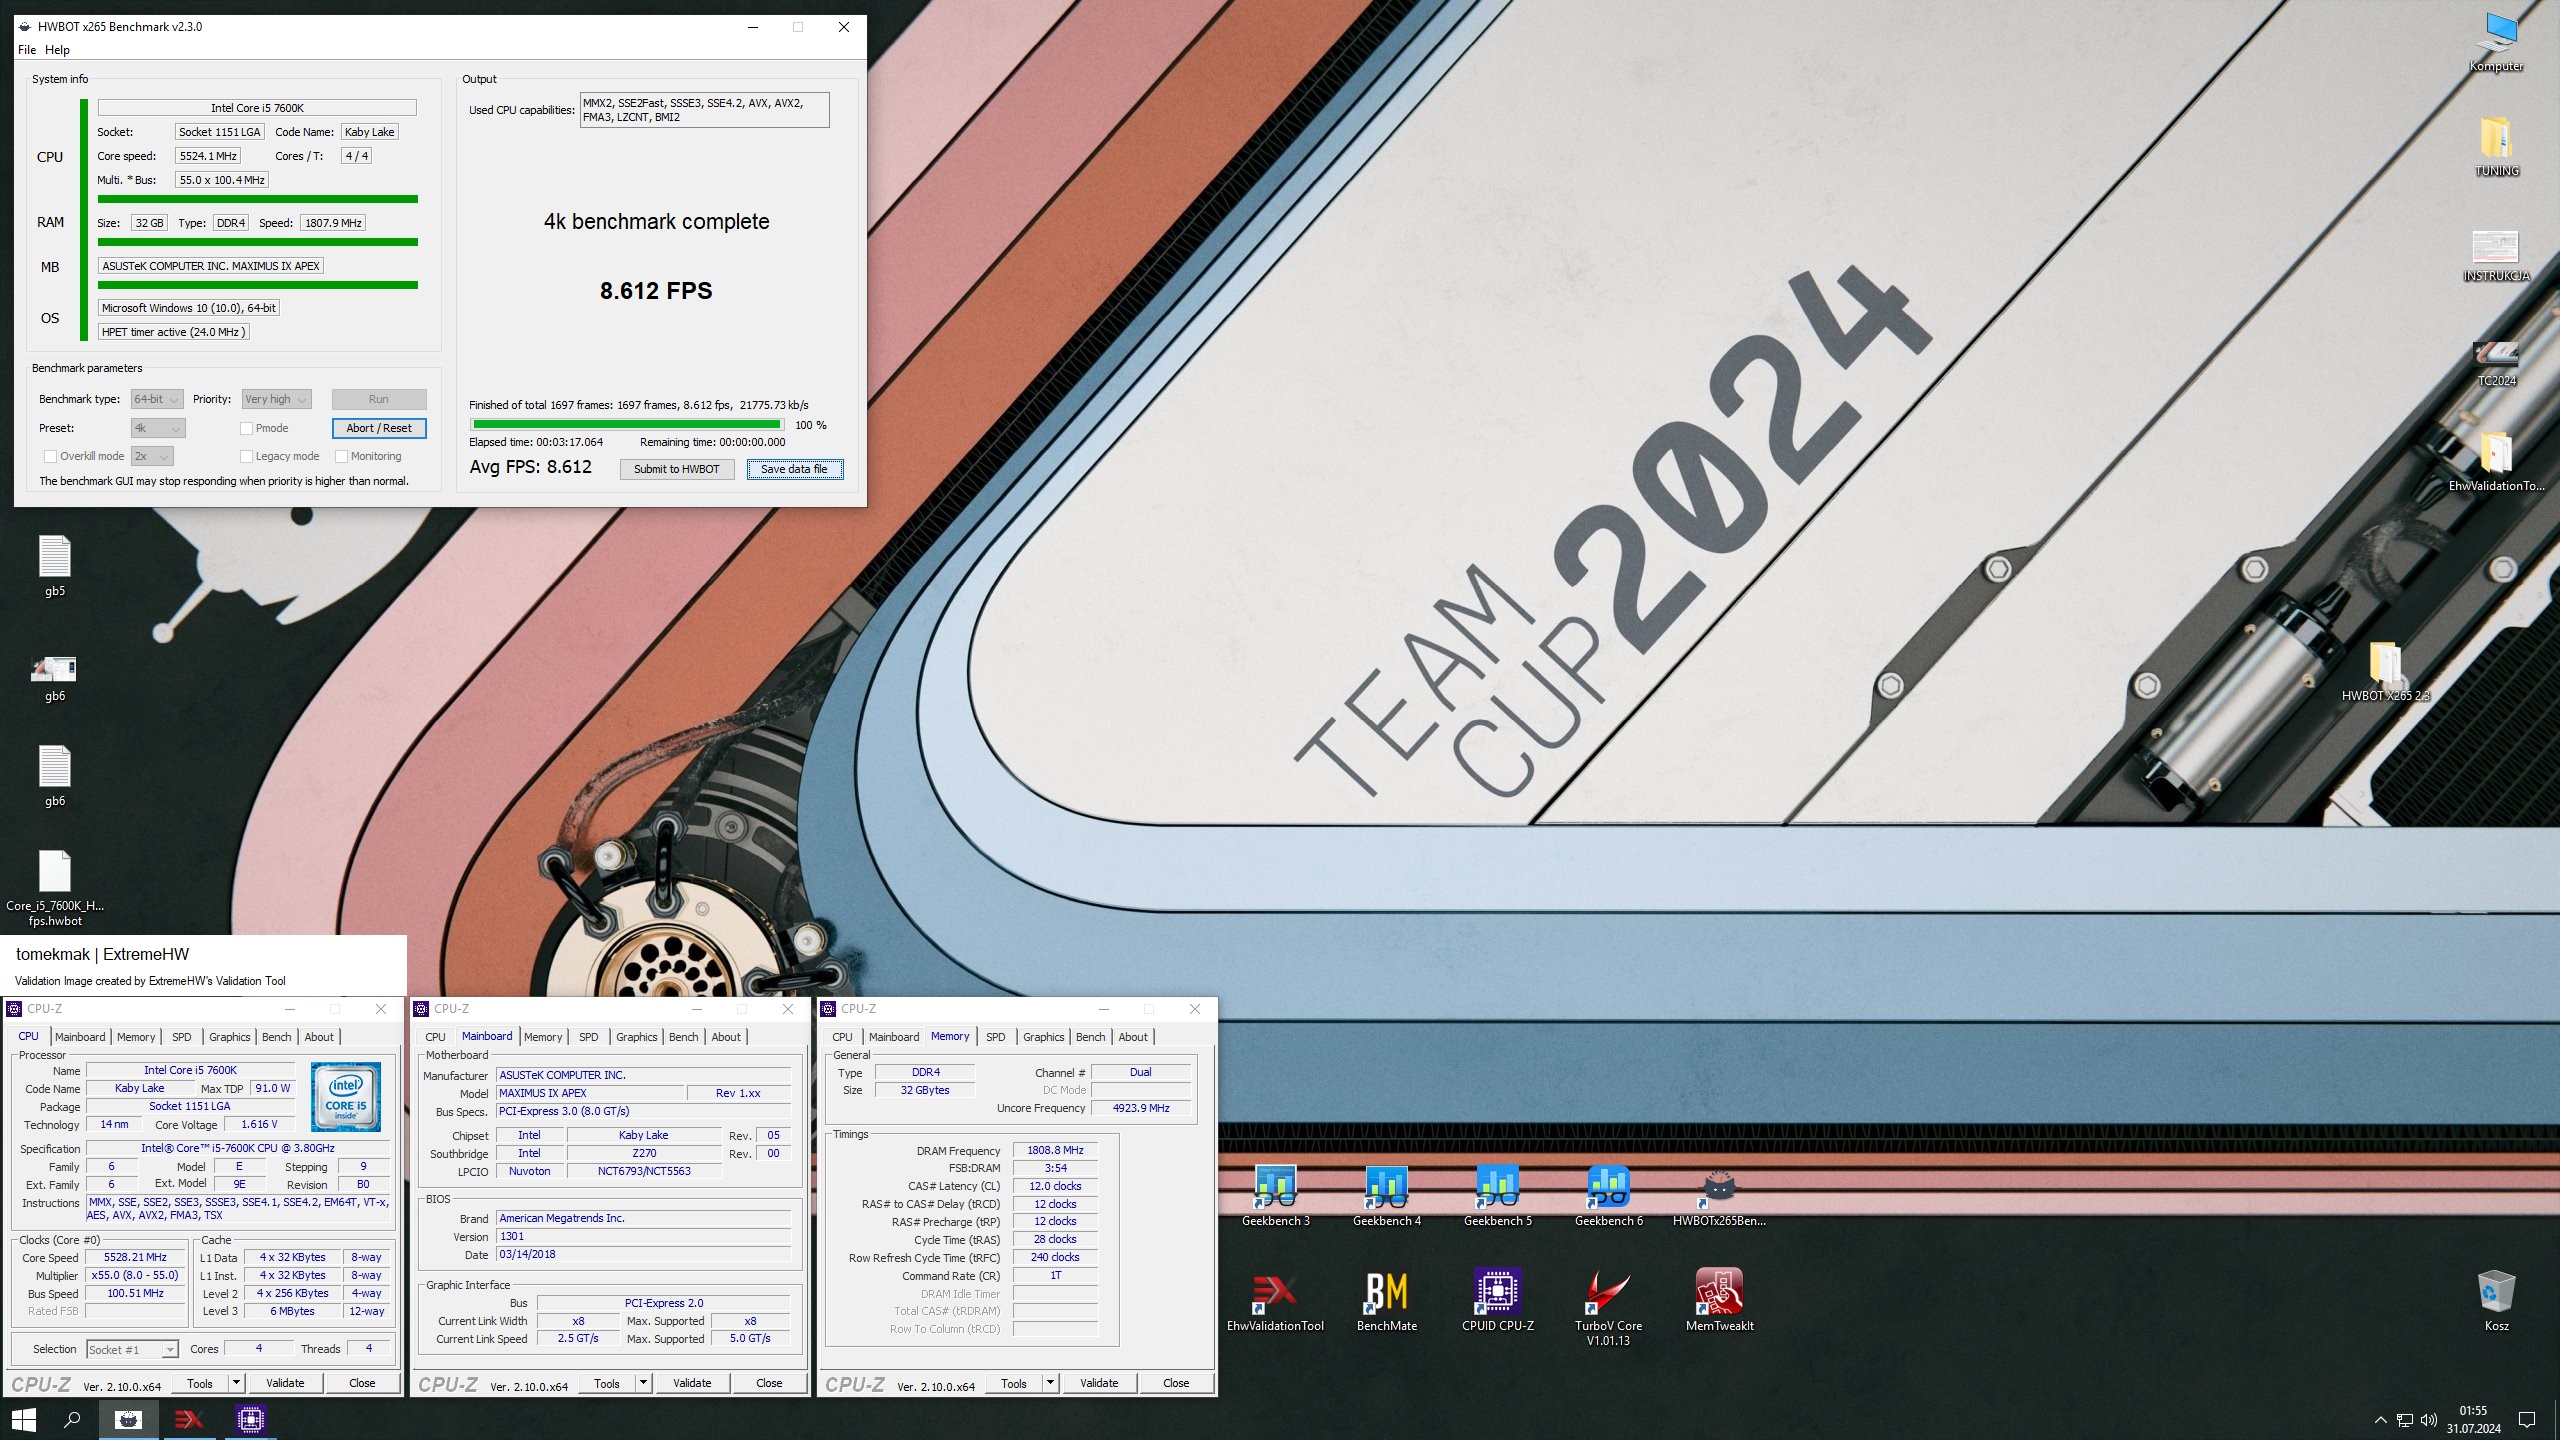Launch Geekbench 3 shortcut
Viewport: 2560px width, 1440px height.
point(1276,1196)
